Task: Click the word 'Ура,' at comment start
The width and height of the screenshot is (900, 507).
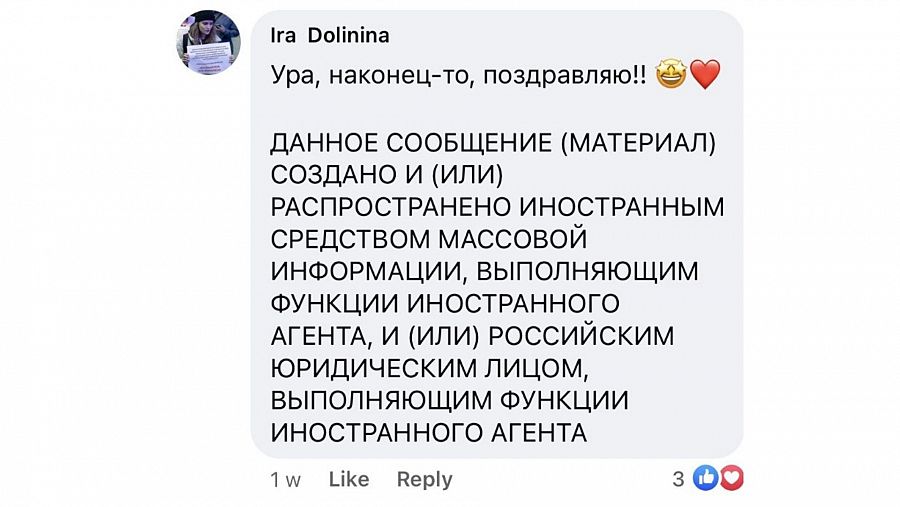Action: [296, 76]
